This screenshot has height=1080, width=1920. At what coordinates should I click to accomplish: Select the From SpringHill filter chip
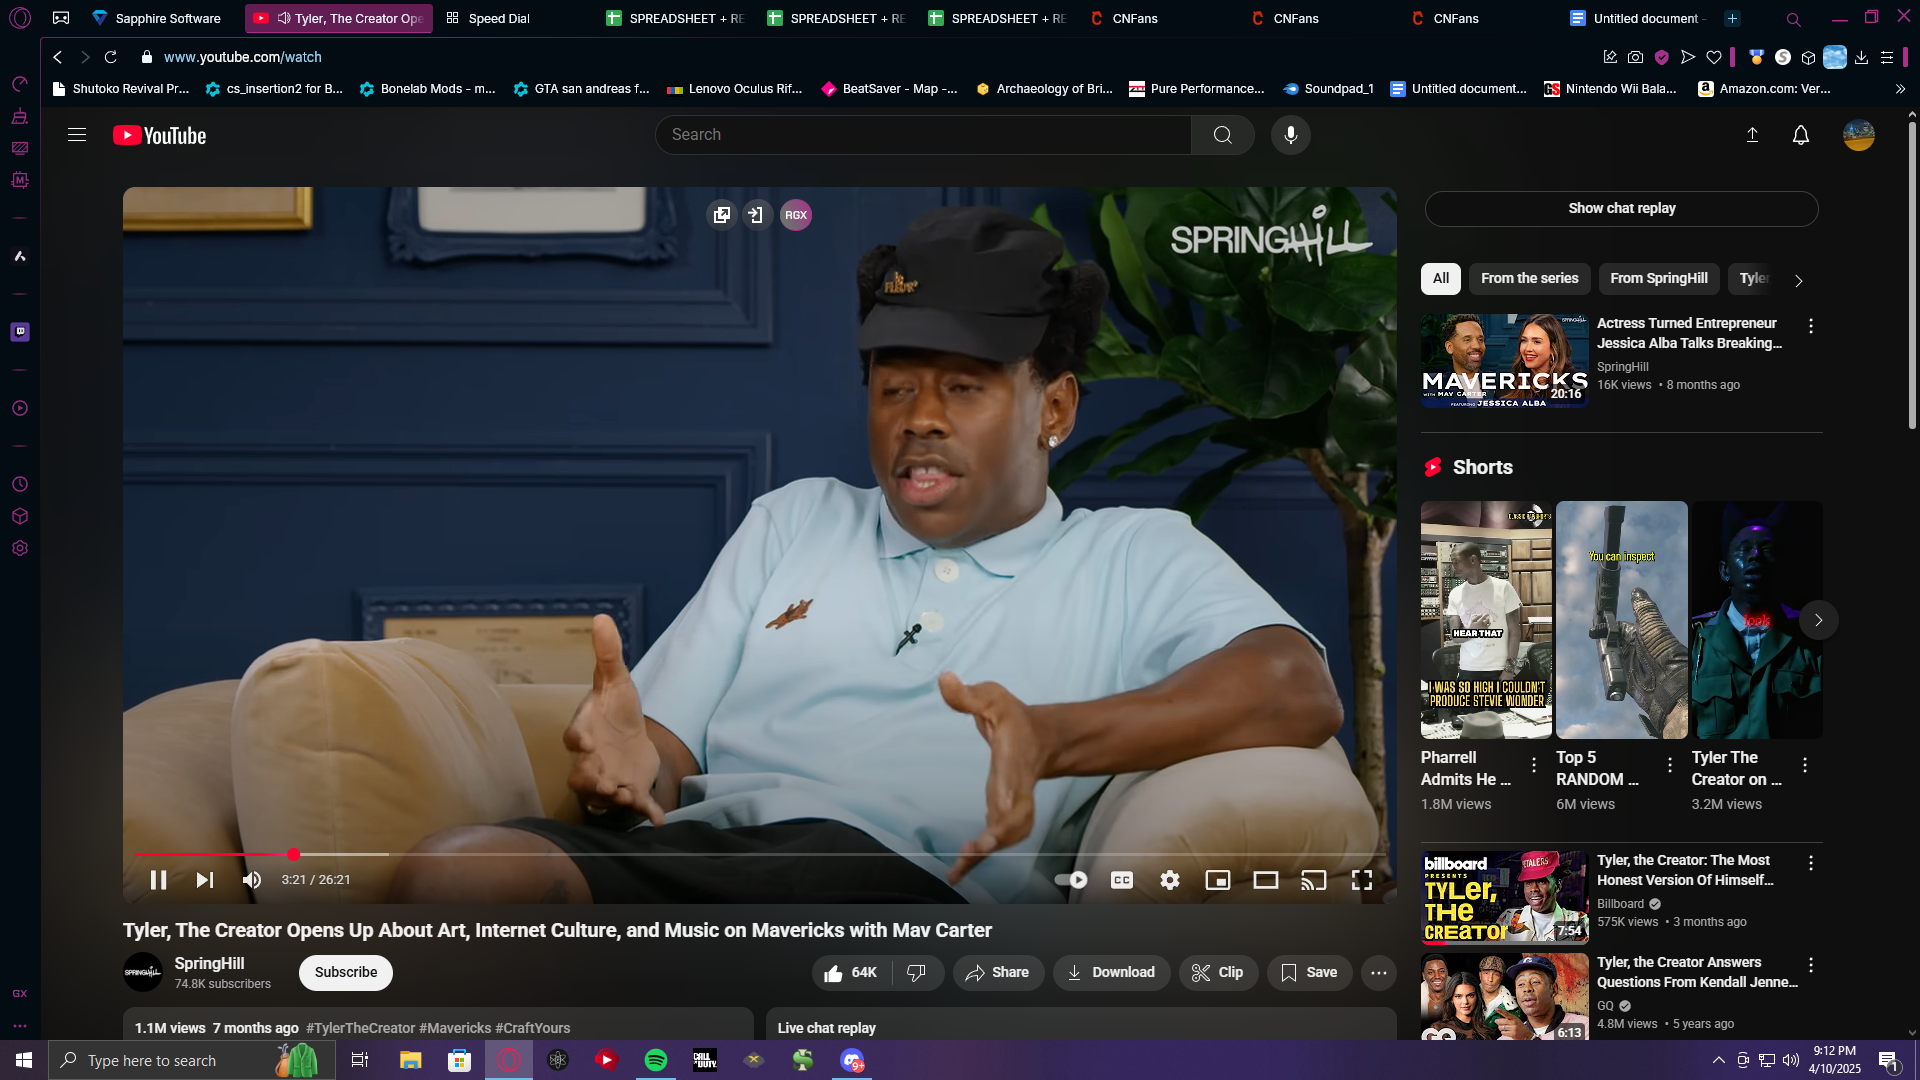tap(1658, 278)
